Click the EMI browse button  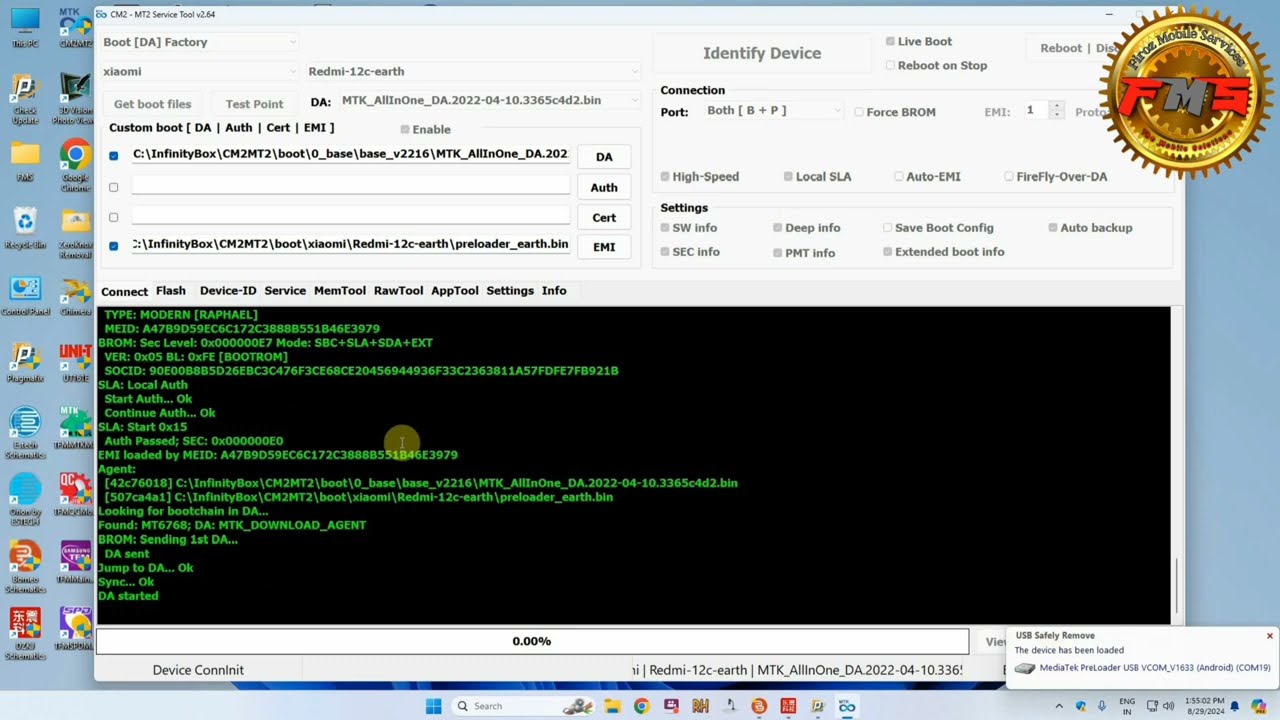tap(604, 247)
